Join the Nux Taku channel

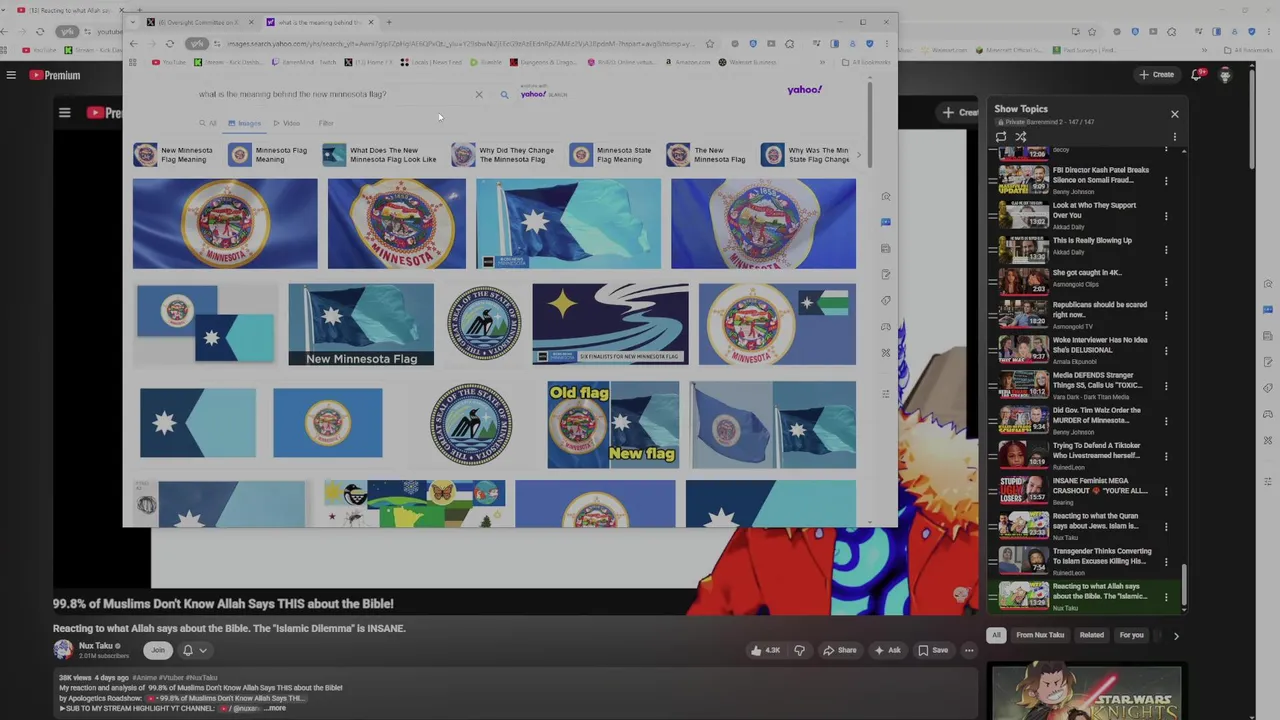point(157,650)
